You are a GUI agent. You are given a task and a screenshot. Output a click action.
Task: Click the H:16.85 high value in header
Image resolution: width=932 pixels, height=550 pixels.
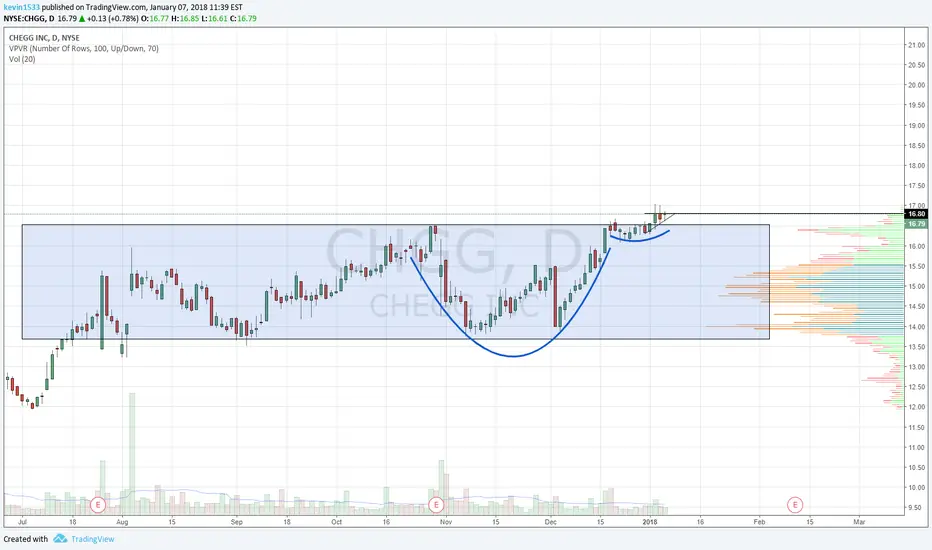point(185,18)
